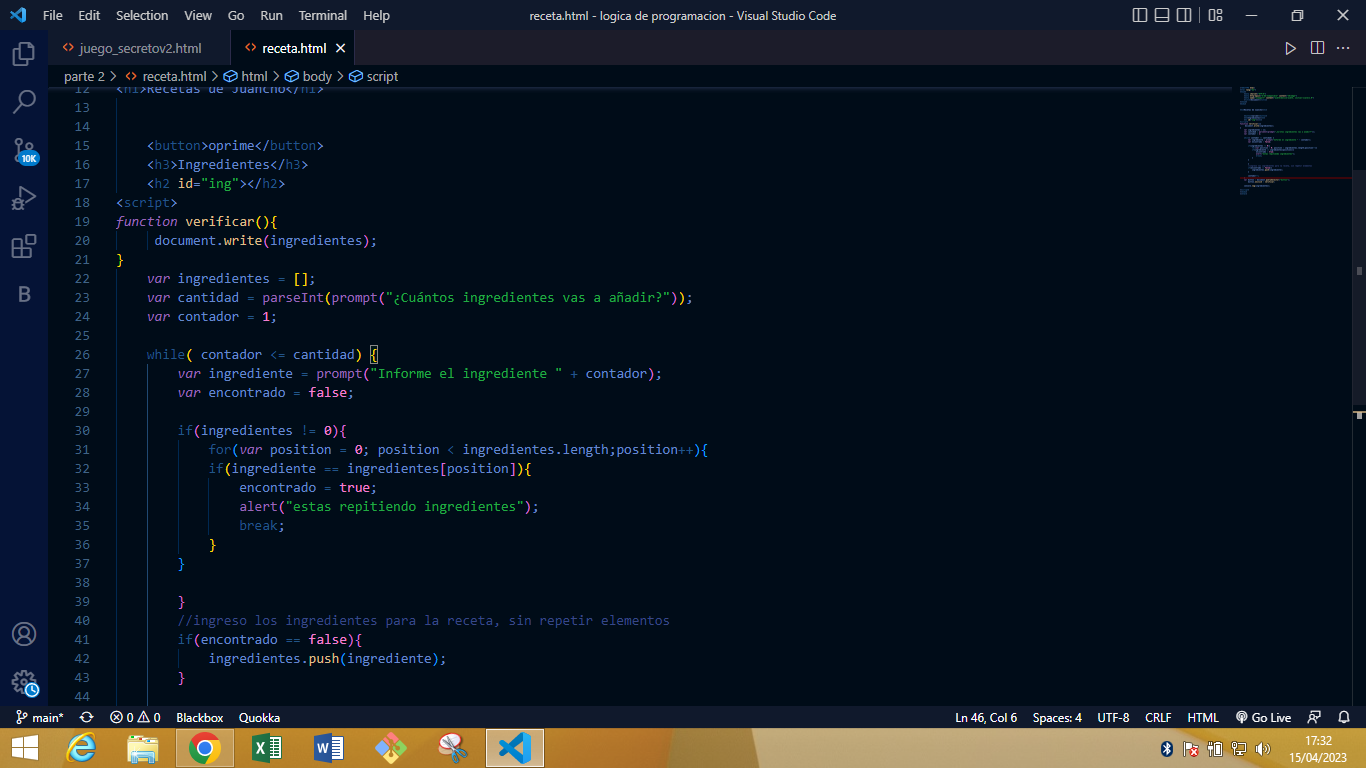The image size is (1366, 768).
Task: Click line number 26 in the gutter
Action: pyautogui.click(x=82, y=354)
